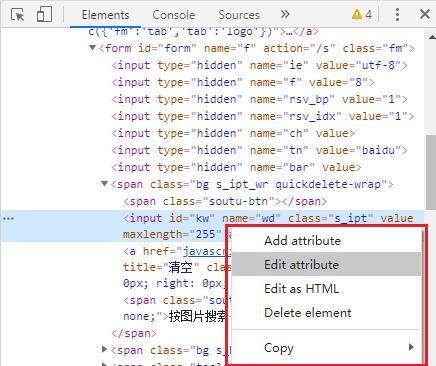The height and width of the screenshot is (366, 436).
Task: Click the javascript href link
Action: [206, 251]
